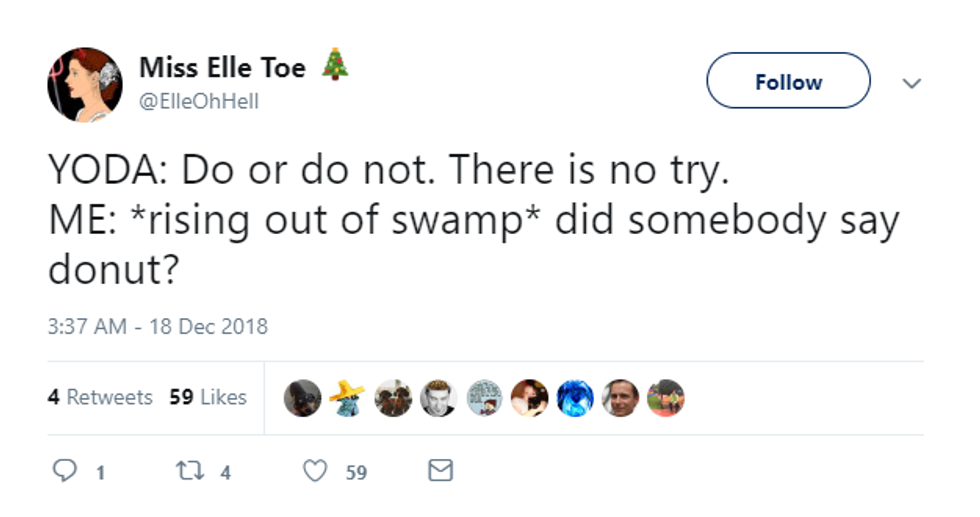This screenshot has width=980, height=517.
Task: Click the comic strip liker avatar
Action: click(484, 398)
